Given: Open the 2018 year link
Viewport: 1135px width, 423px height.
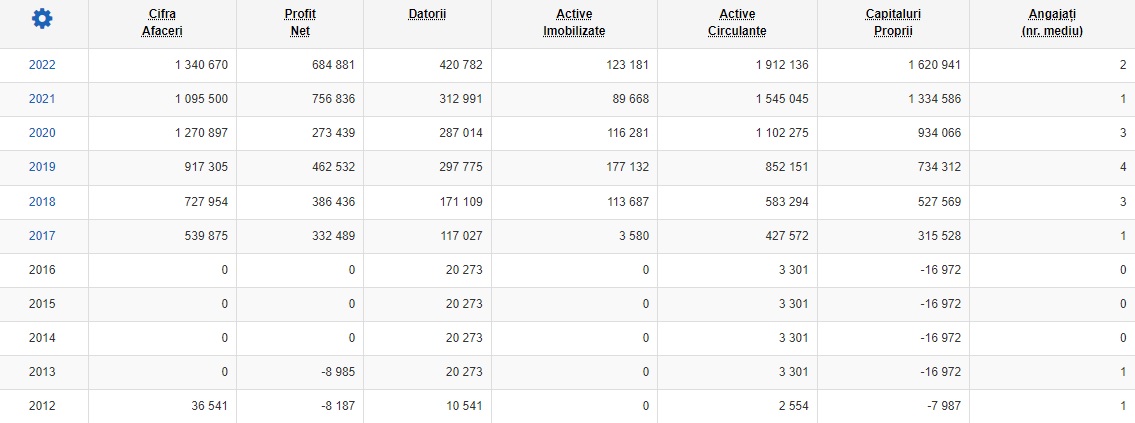Looking at the screenshot, I should [42, 201].
